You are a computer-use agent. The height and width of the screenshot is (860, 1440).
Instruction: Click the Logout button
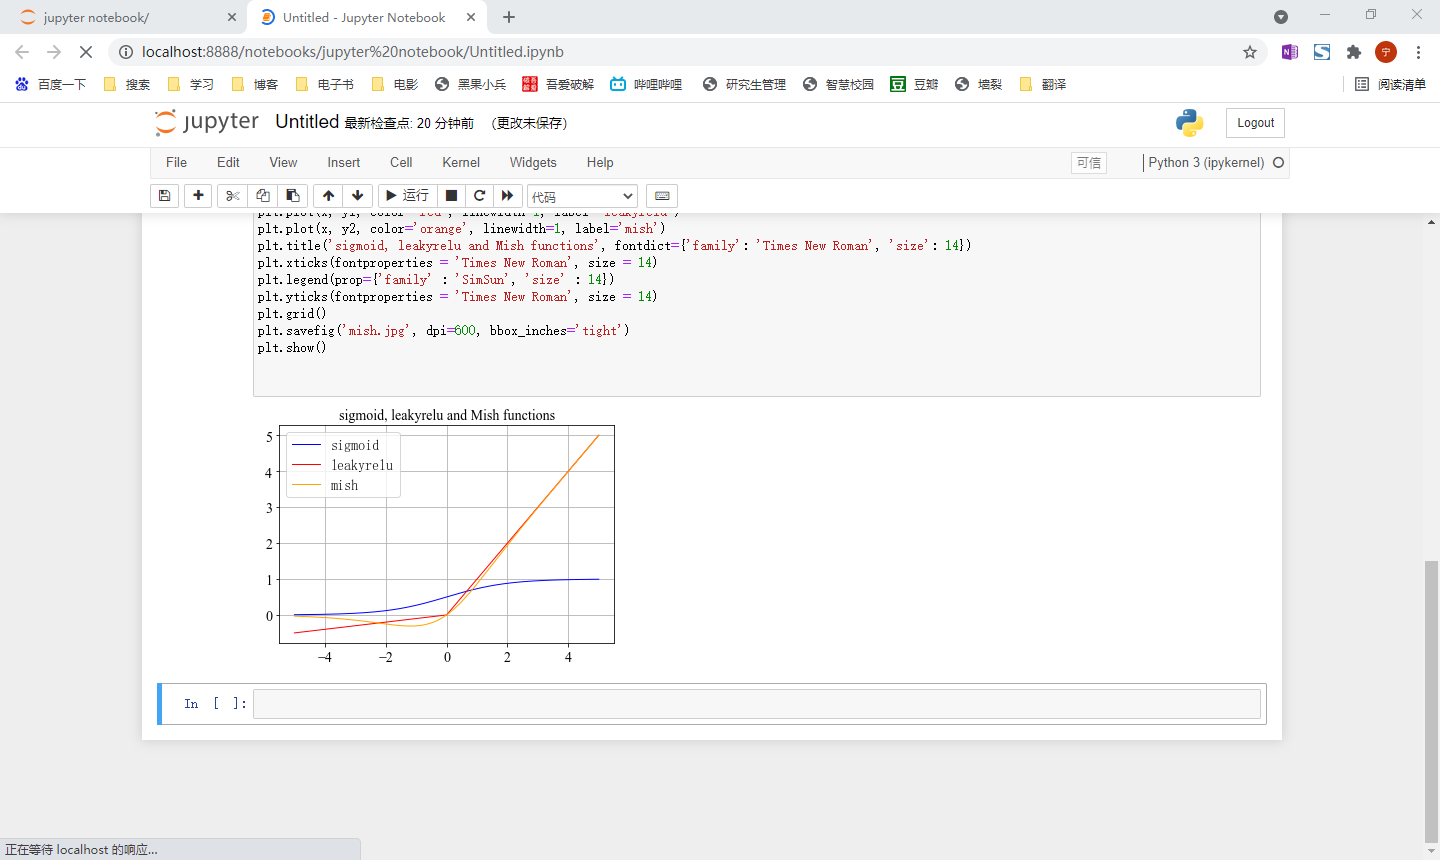[x=1255, y=123]
